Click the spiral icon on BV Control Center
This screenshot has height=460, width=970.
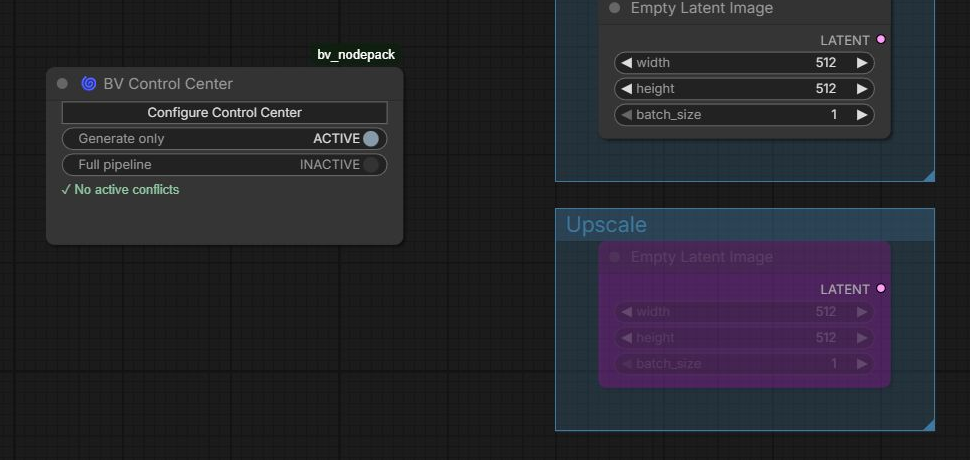tap(88, 83)
